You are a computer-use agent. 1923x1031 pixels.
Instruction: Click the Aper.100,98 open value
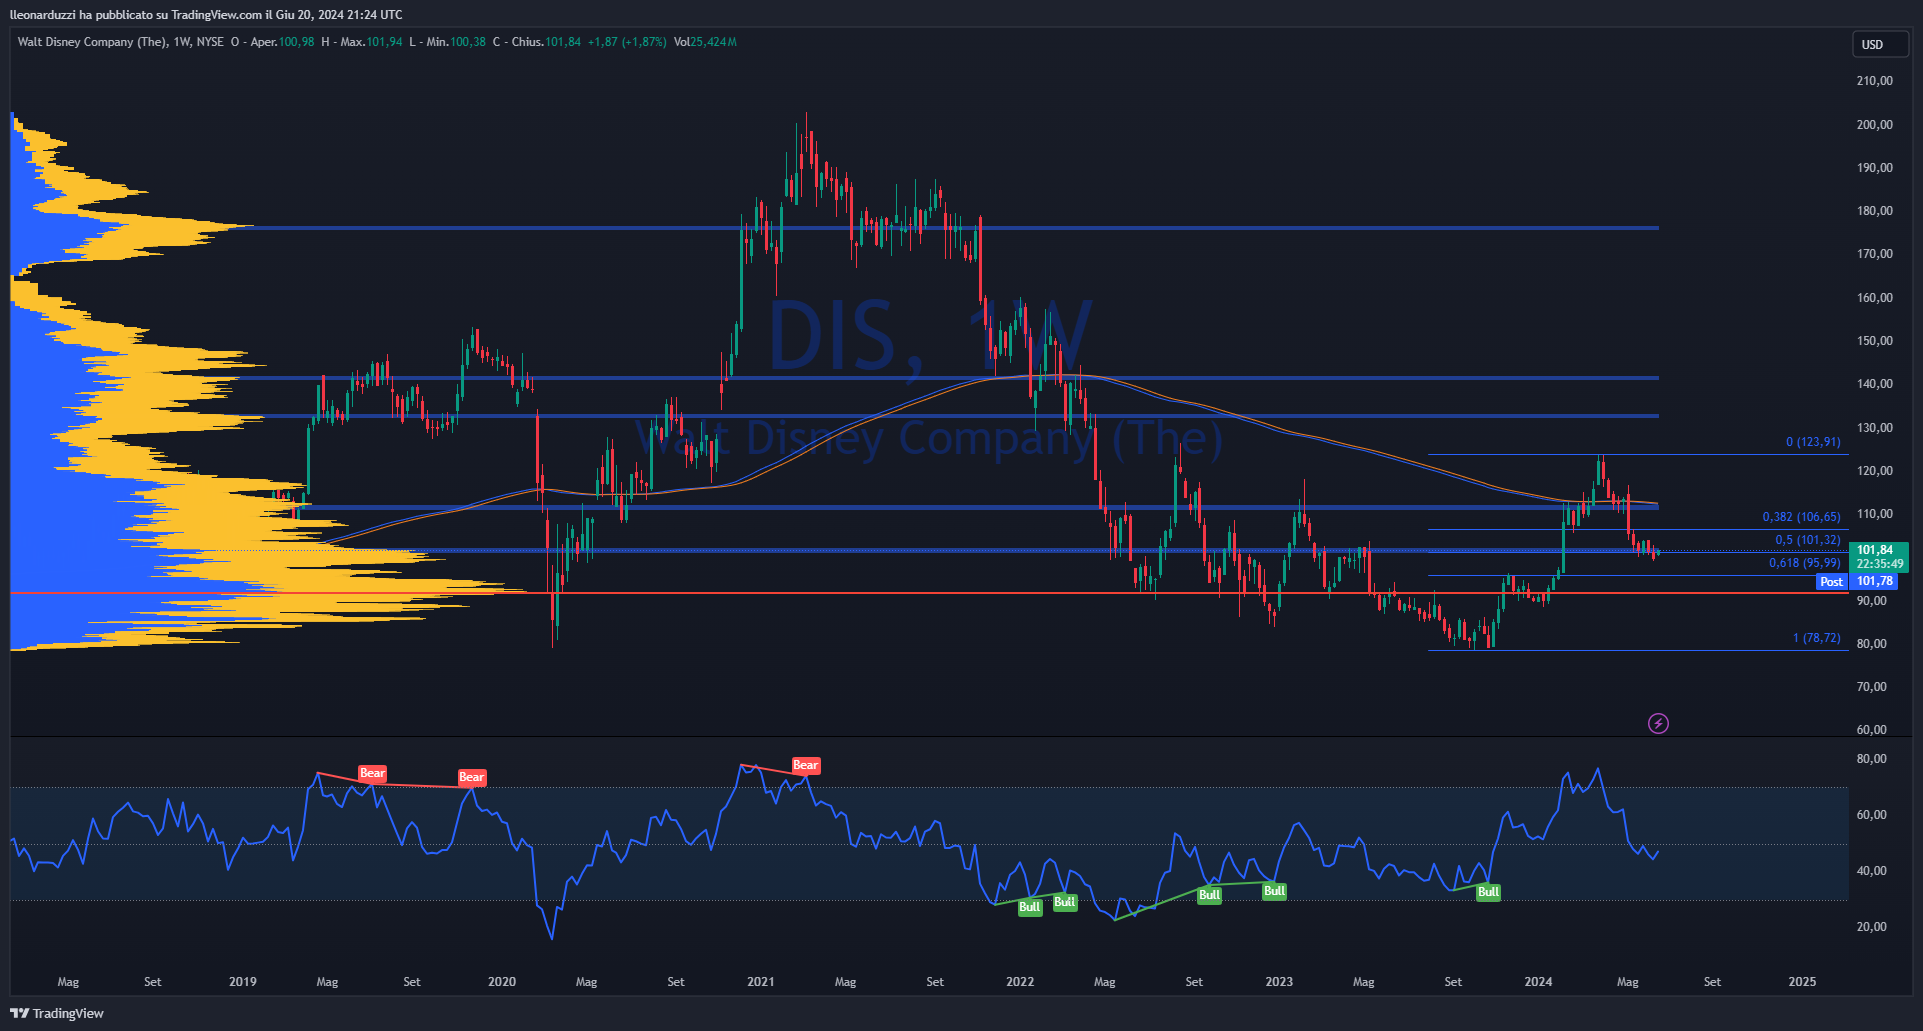pos(282,42)
